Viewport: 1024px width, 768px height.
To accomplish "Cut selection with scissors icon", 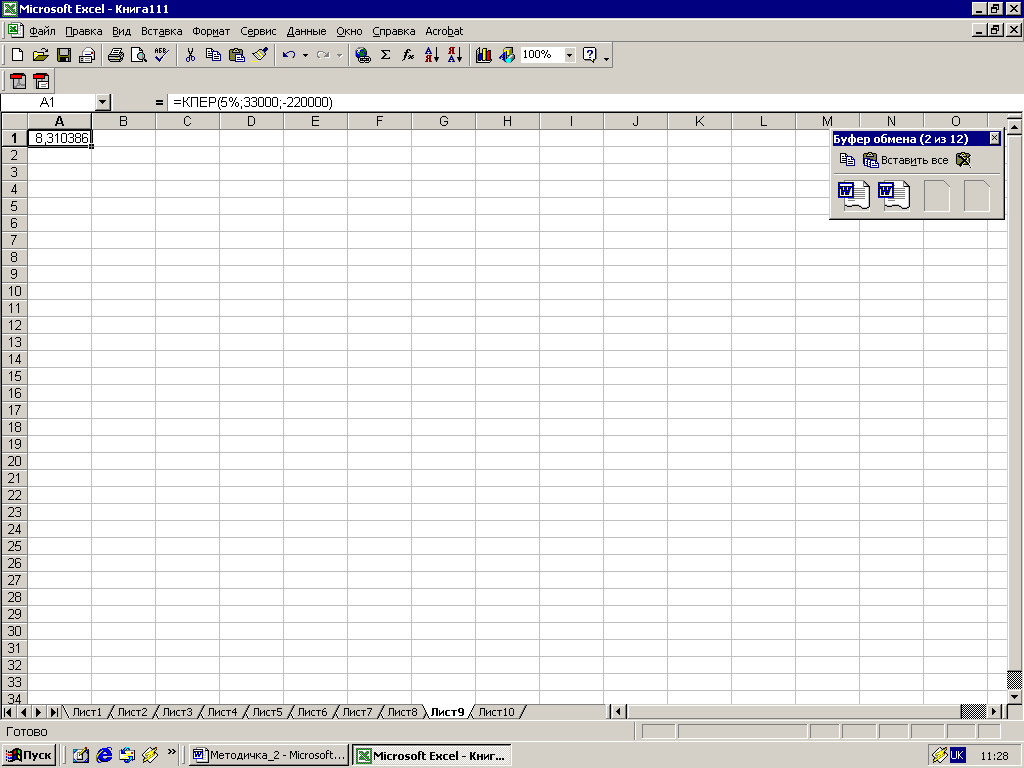I will pyautogui.click(x=190, y=56).
